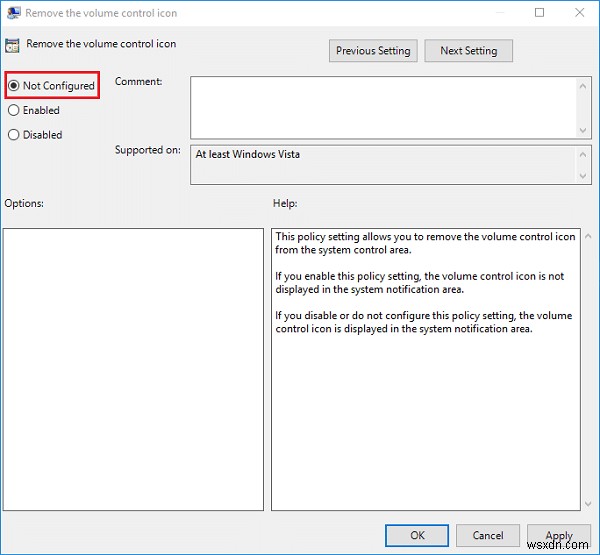The height and width of the screenshot is (555, 600).
Task: Click the Comment box scroll down arrow
Action: coord(583,131)
